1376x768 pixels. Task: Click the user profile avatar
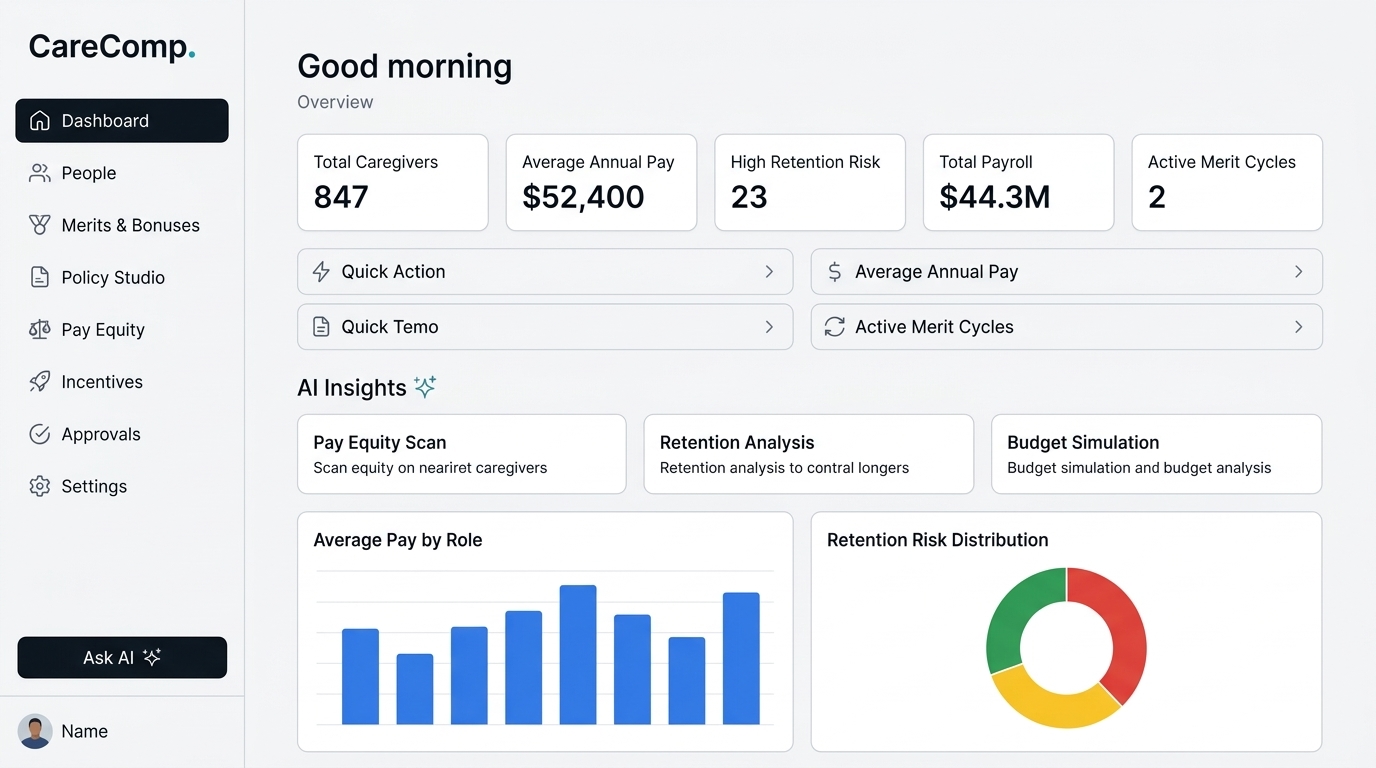click(35, 731)
